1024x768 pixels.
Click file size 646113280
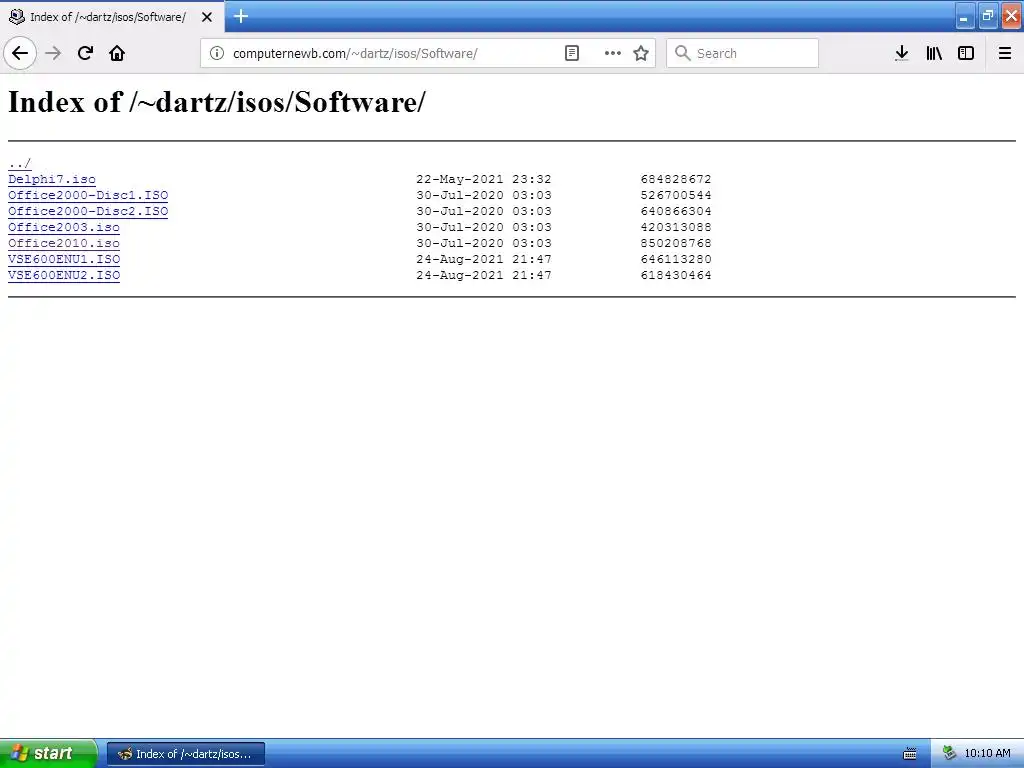pyautogui.click(x=676, y=259)
